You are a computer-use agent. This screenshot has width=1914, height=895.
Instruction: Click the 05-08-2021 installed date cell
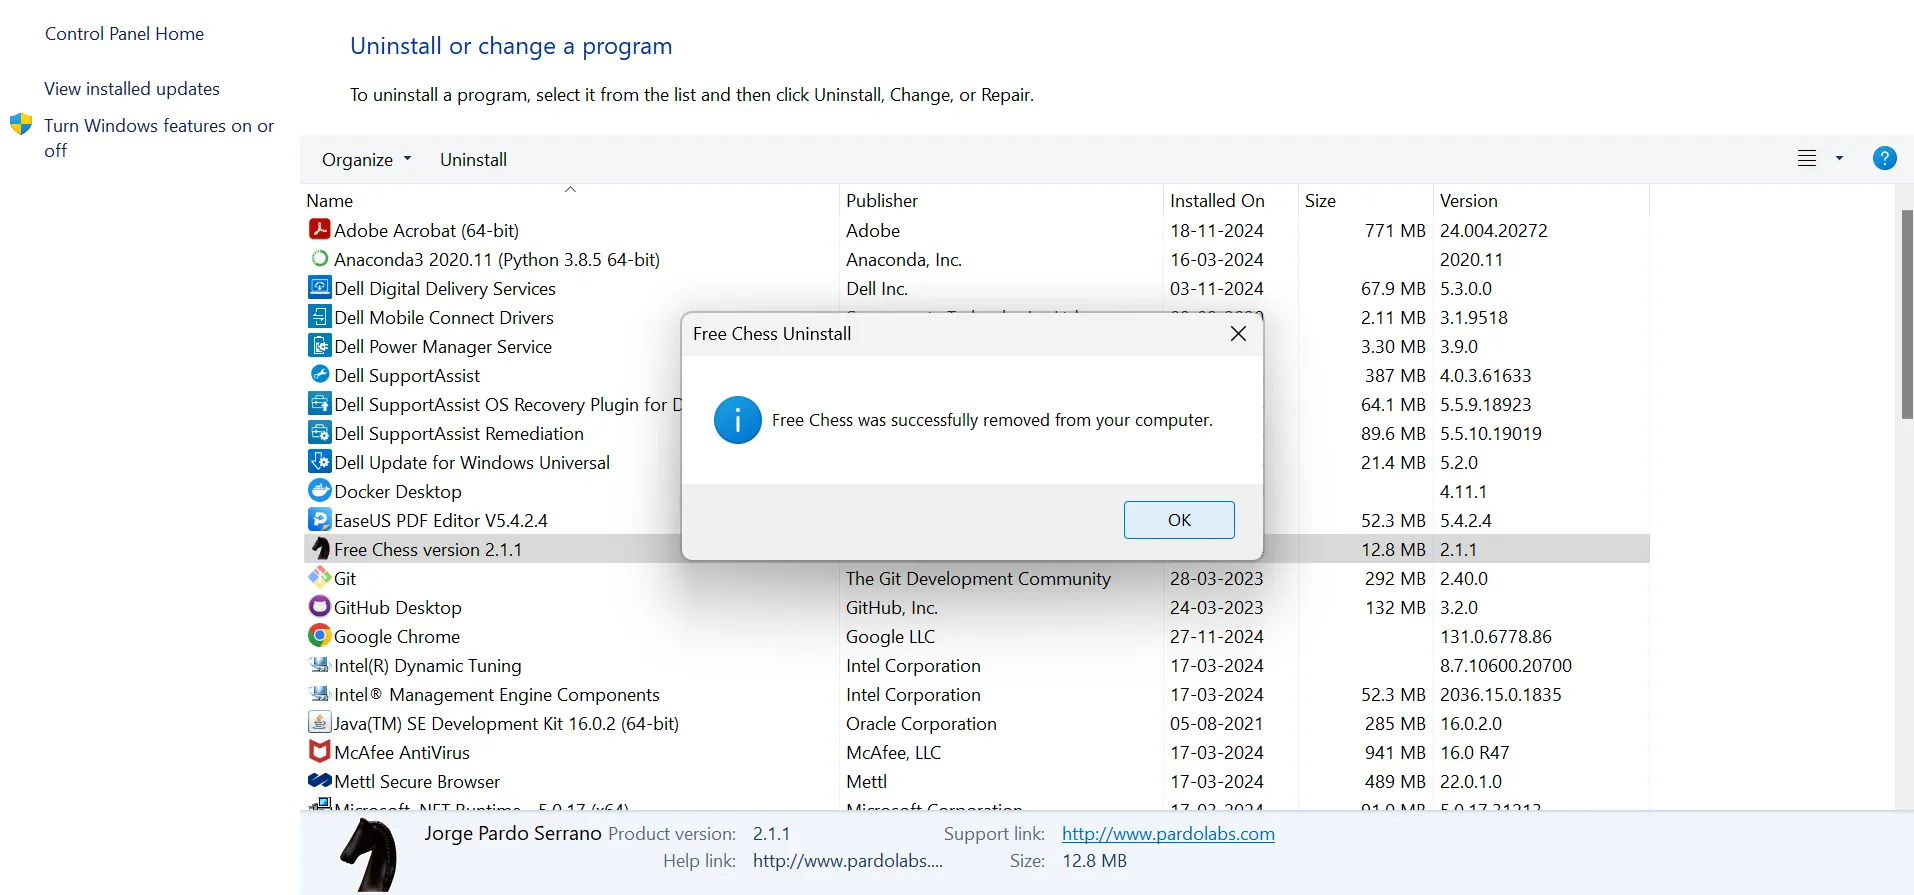pyautogui.click(x=1217, y=723)
